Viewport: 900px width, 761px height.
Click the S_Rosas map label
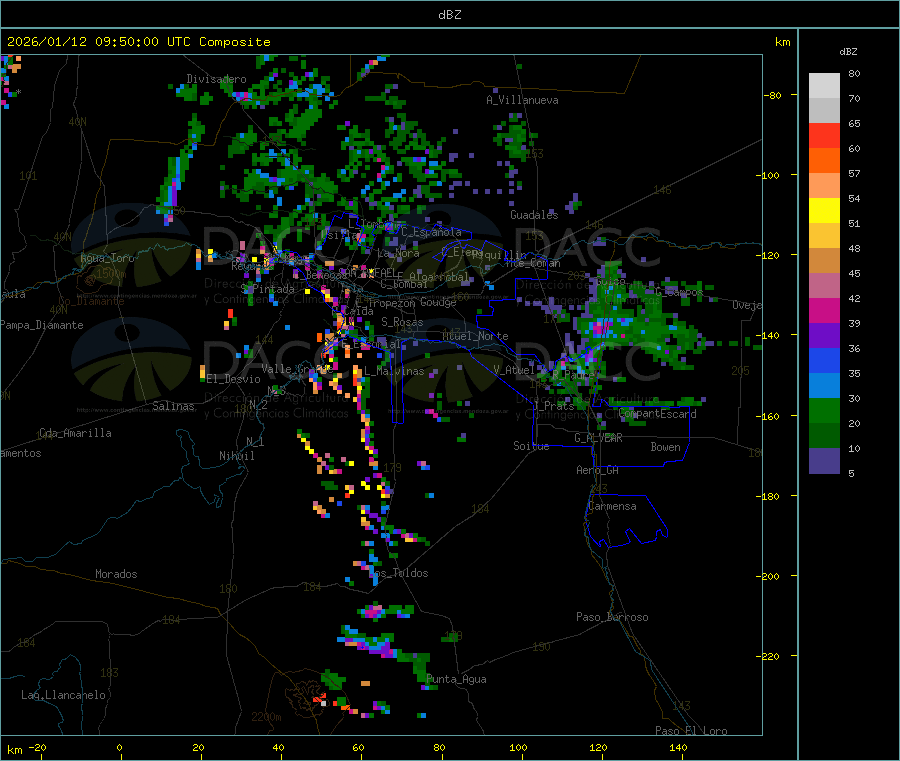click(402, 322)
